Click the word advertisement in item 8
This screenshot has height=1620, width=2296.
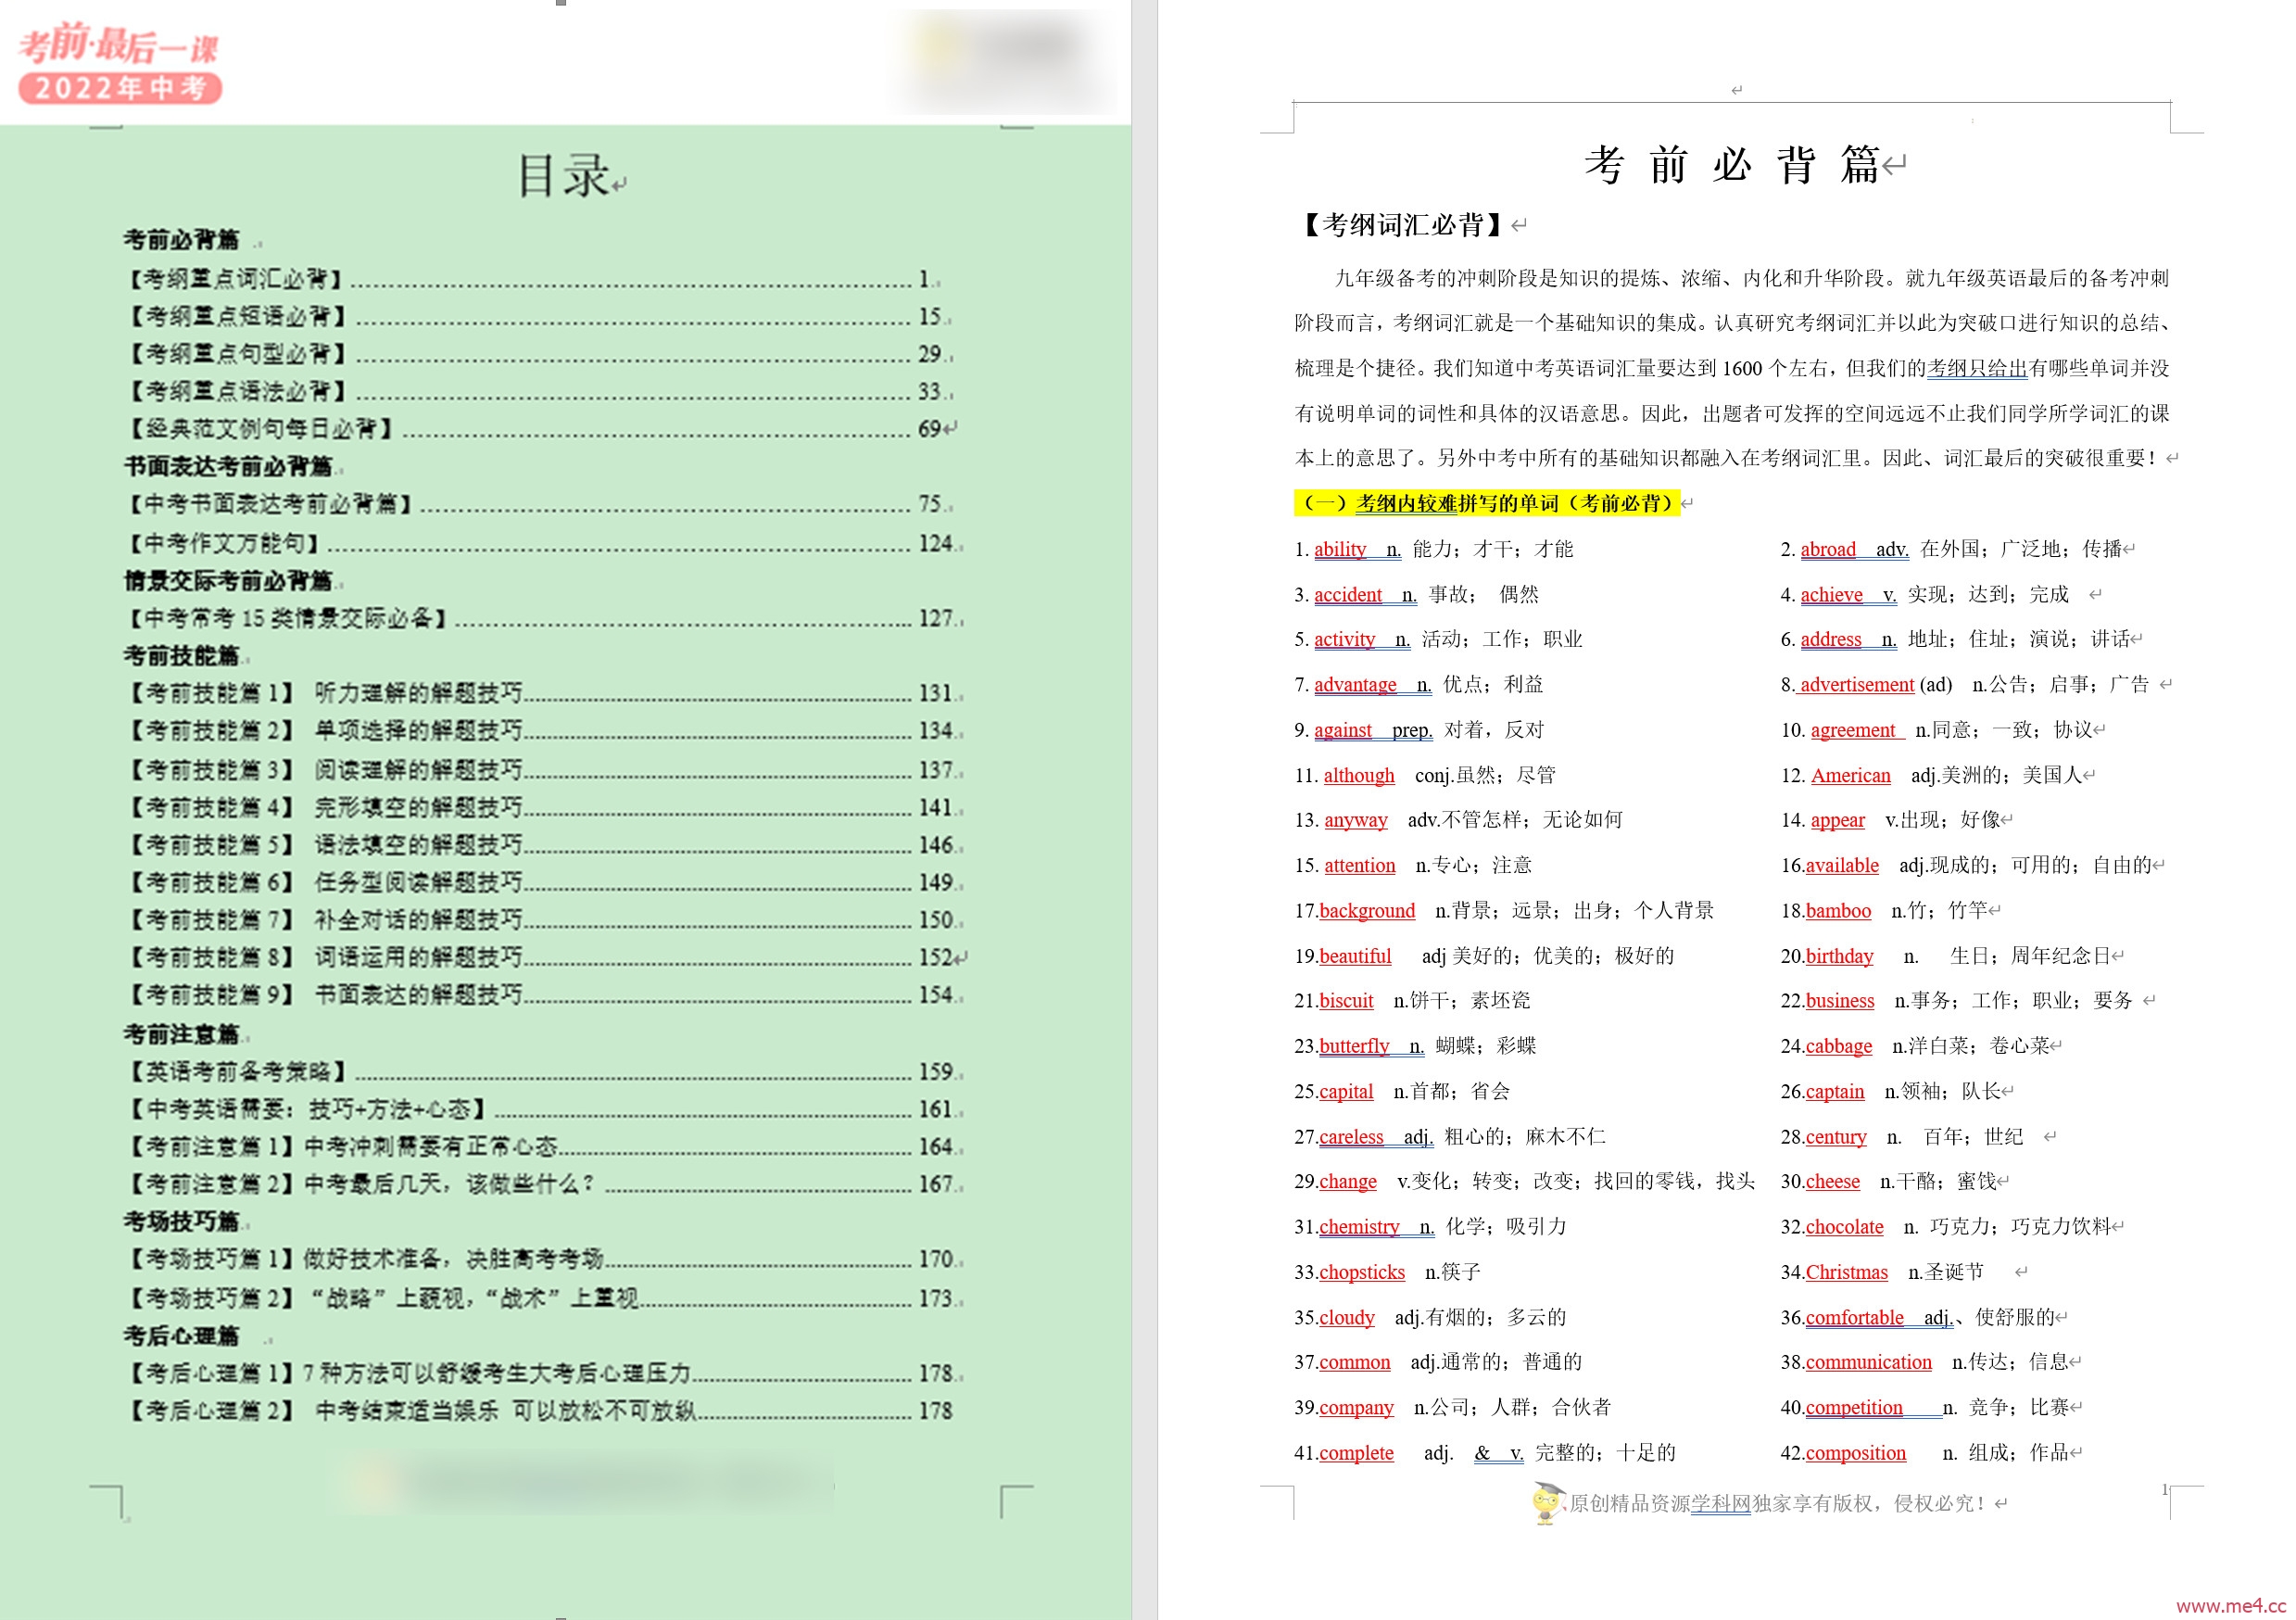click(x=1857, y=685)
